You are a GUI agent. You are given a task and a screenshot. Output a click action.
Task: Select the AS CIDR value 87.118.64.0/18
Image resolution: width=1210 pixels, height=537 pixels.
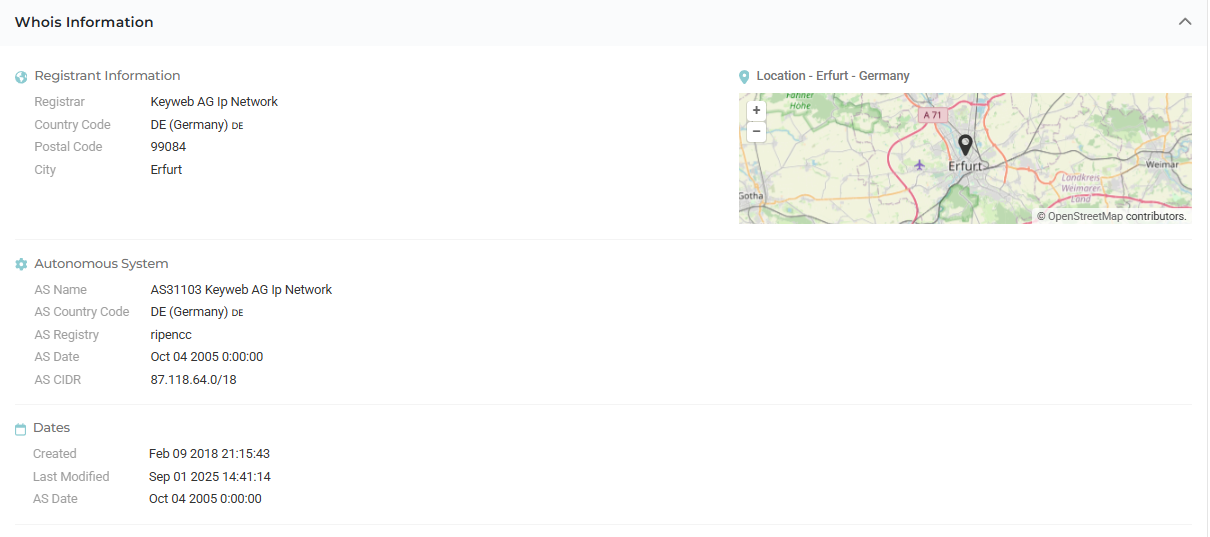(193, 380)
